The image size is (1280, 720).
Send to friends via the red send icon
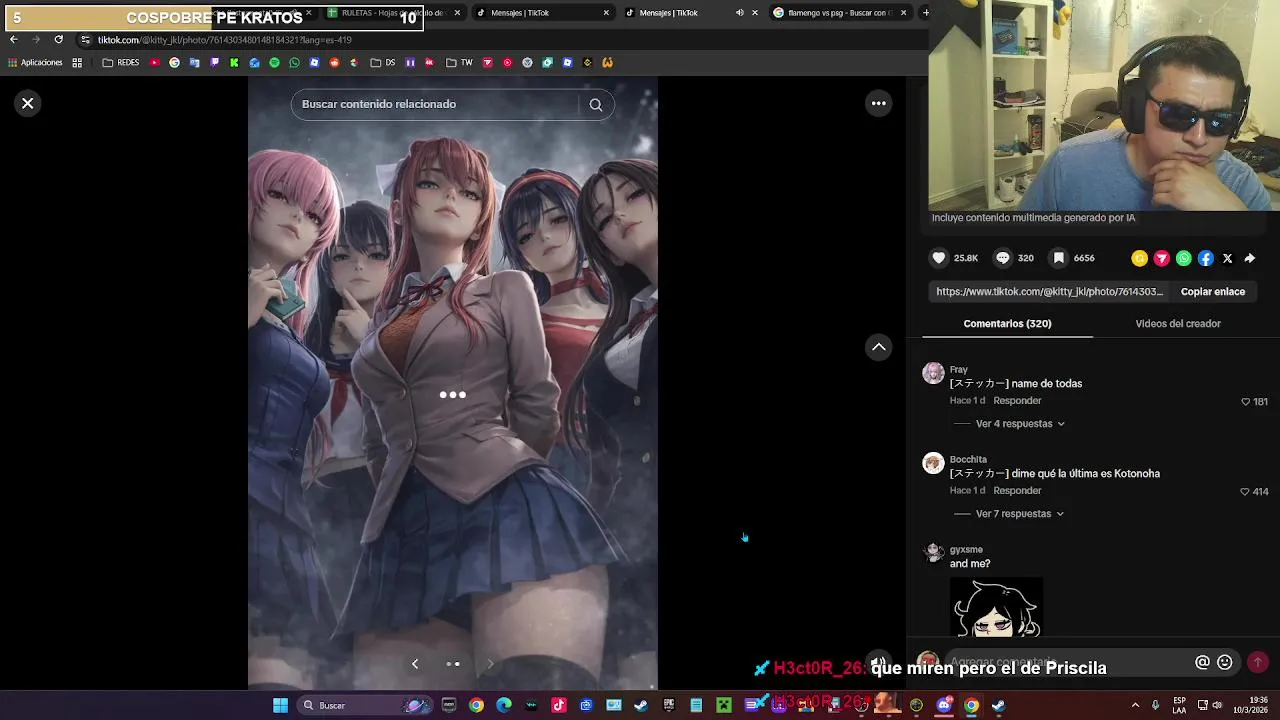(x=1161, y=258)
